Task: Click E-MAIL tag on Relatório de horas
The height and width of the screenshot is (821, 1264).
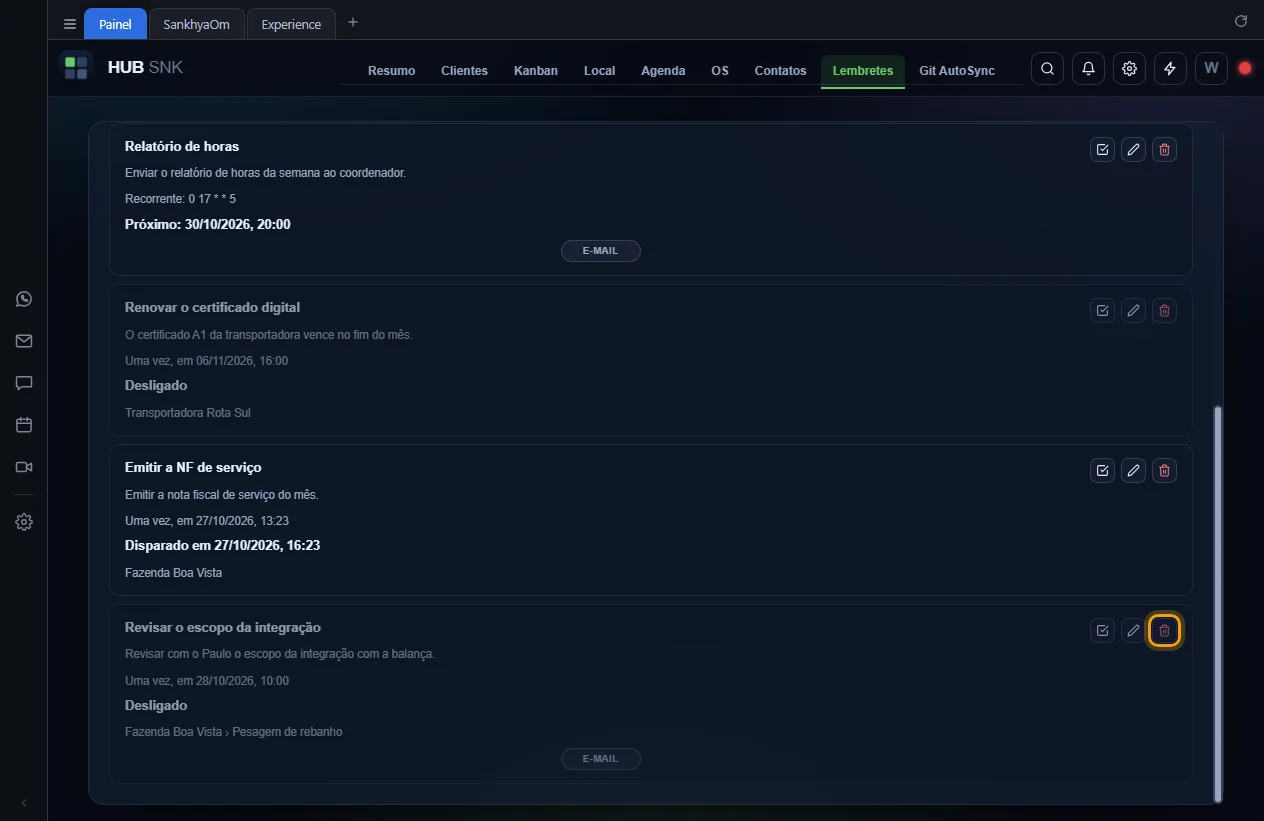Action: click(601, 251)
